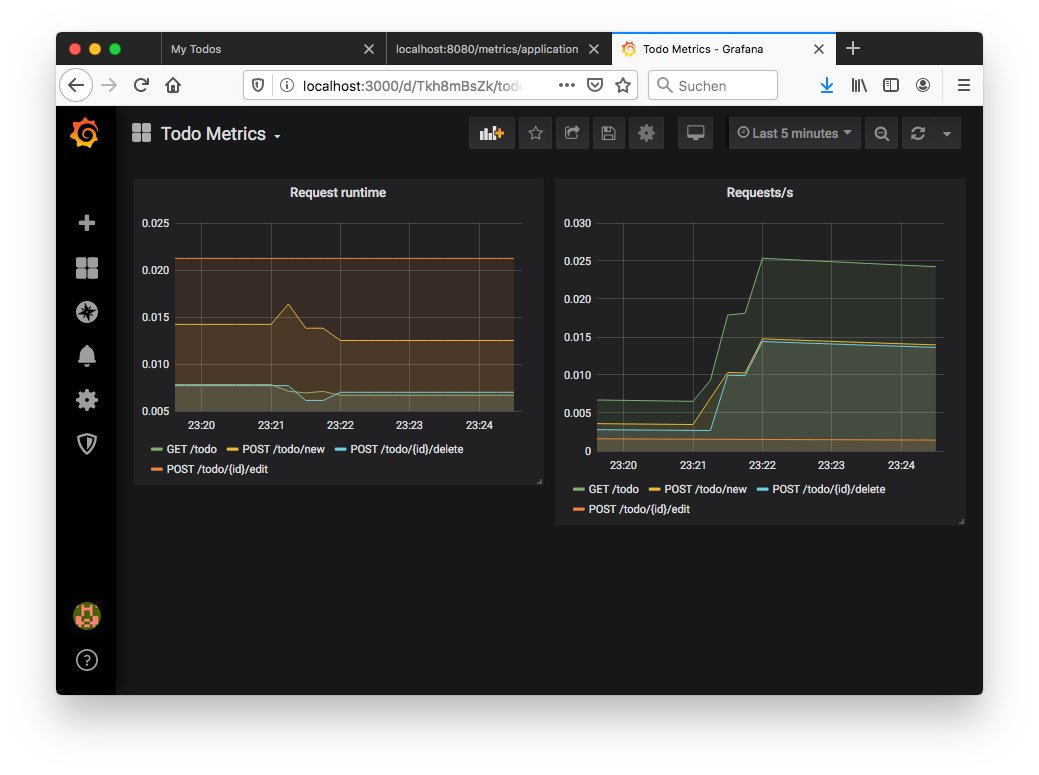Open the user avatar profile menu

click(87, 616)
